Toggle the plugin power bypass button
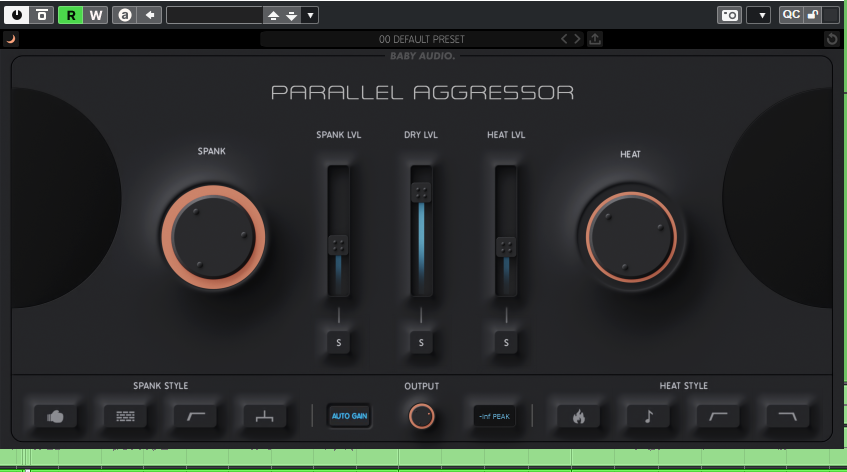 (17, 15)
